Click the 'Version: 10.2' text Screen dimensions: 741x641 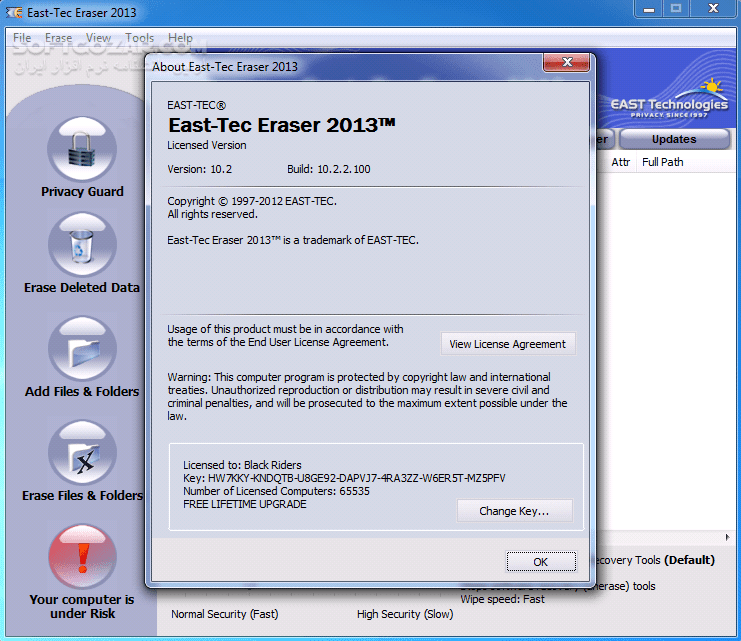point(199,169)
